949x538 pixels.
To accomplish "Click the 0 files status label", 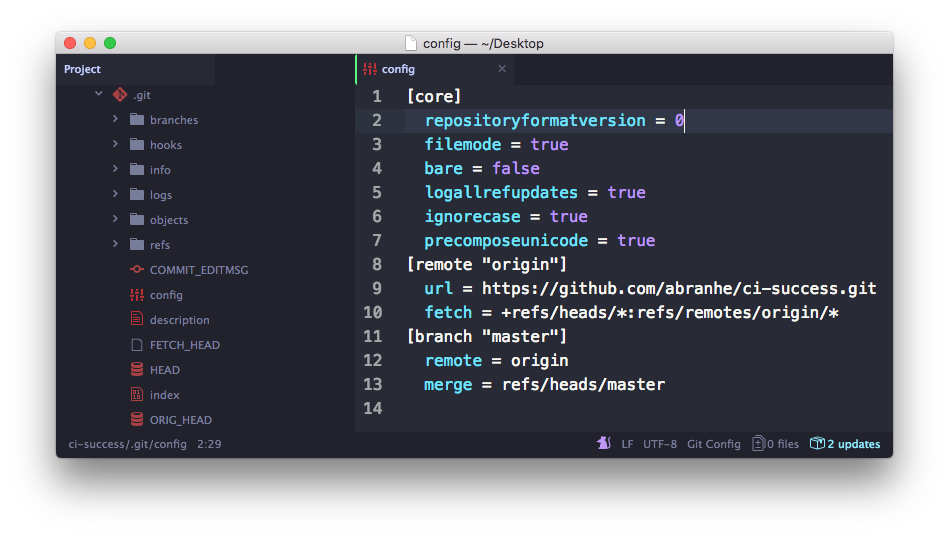I will 783,444.
